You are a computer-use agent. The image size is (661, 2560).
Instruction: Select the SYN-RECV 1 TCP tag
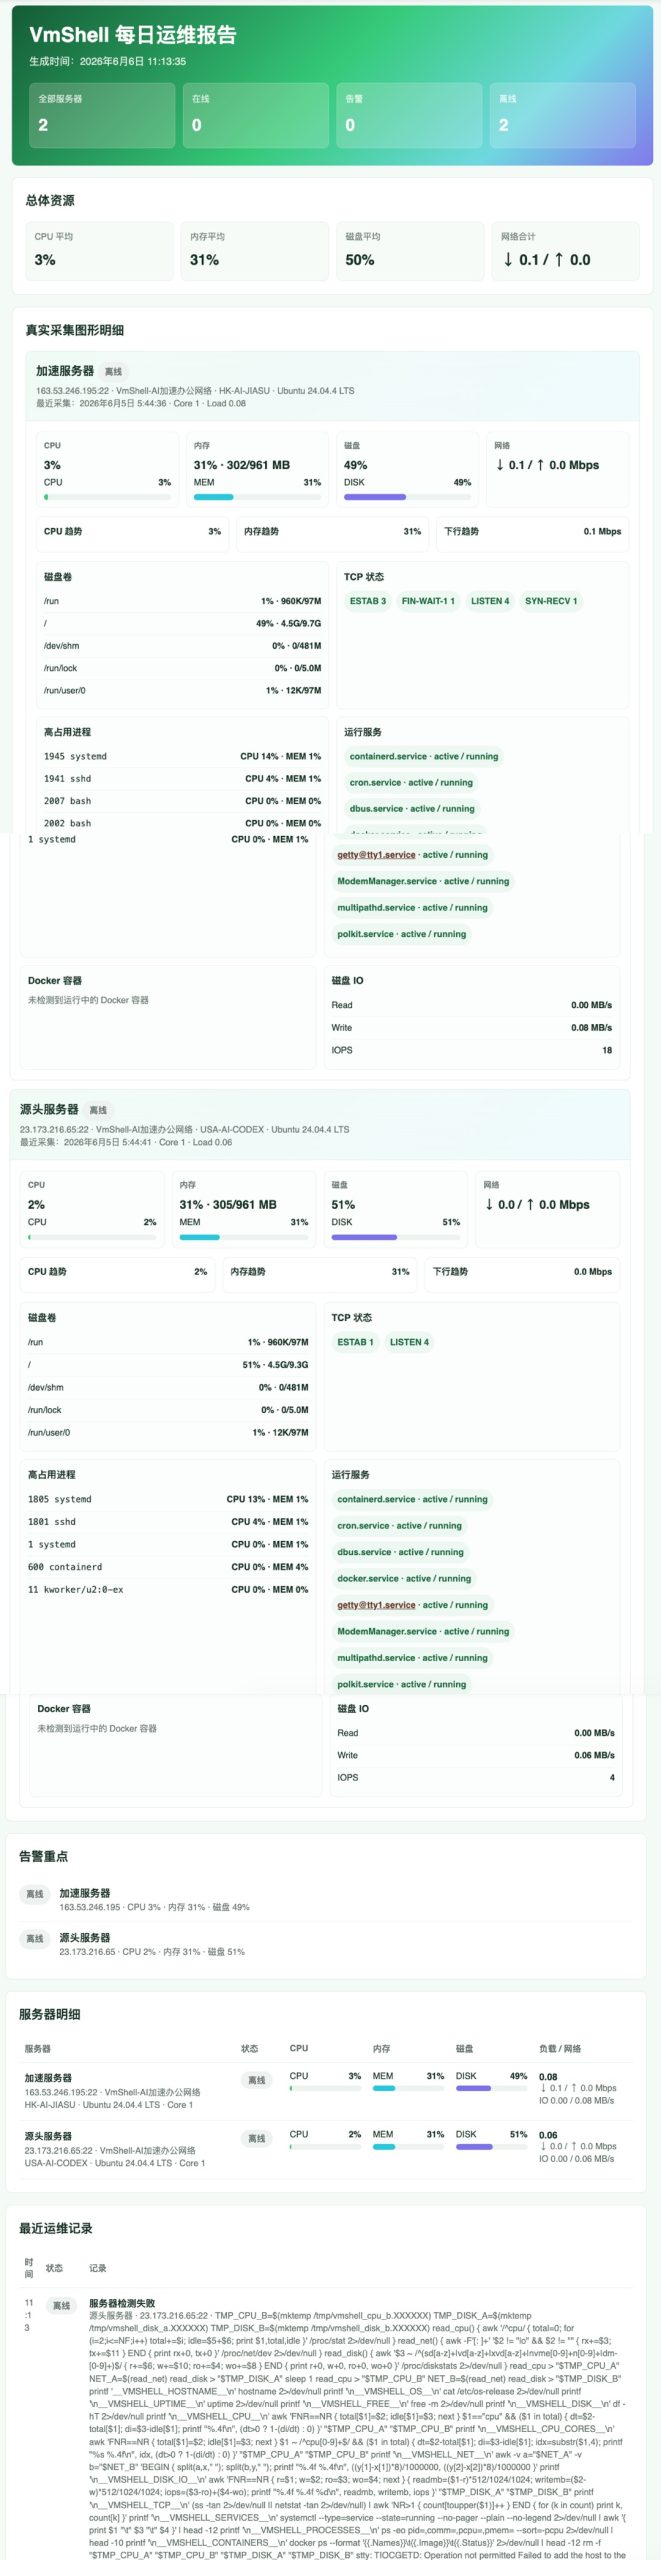click(551, 601)
